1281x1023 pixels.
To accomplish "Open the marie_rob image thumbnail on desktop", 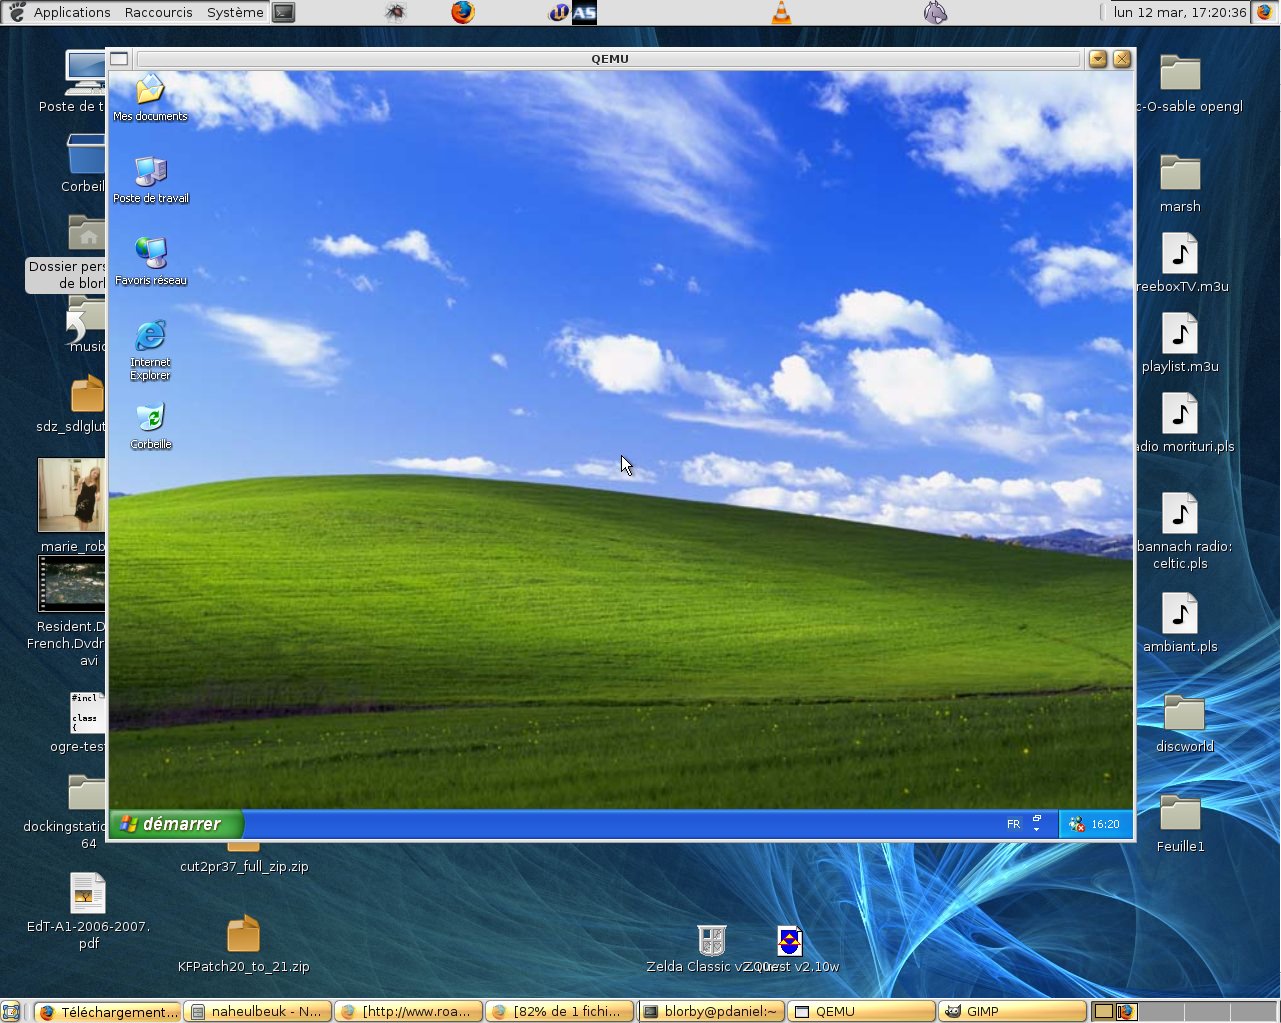I will [x=70, y=496].
